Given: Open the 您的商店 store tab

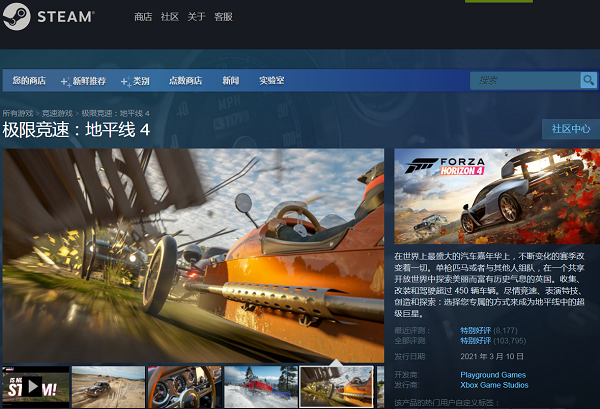Looking at the screenshot, I should [x=29, y=80].
